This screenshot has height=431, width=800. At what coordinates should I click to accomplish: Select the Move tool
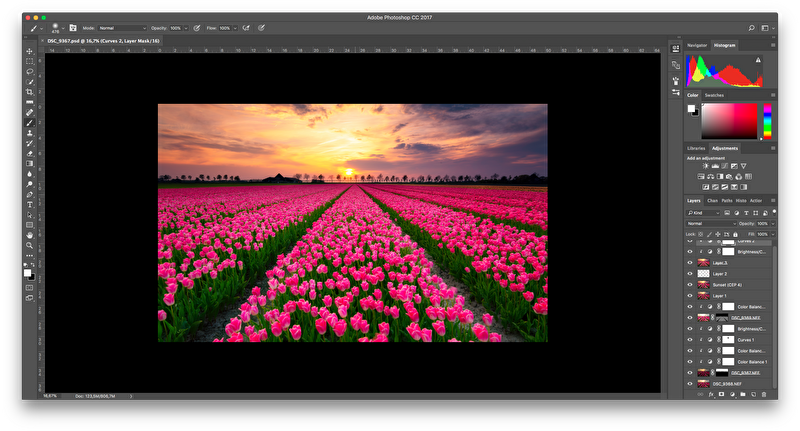point(30,51)
